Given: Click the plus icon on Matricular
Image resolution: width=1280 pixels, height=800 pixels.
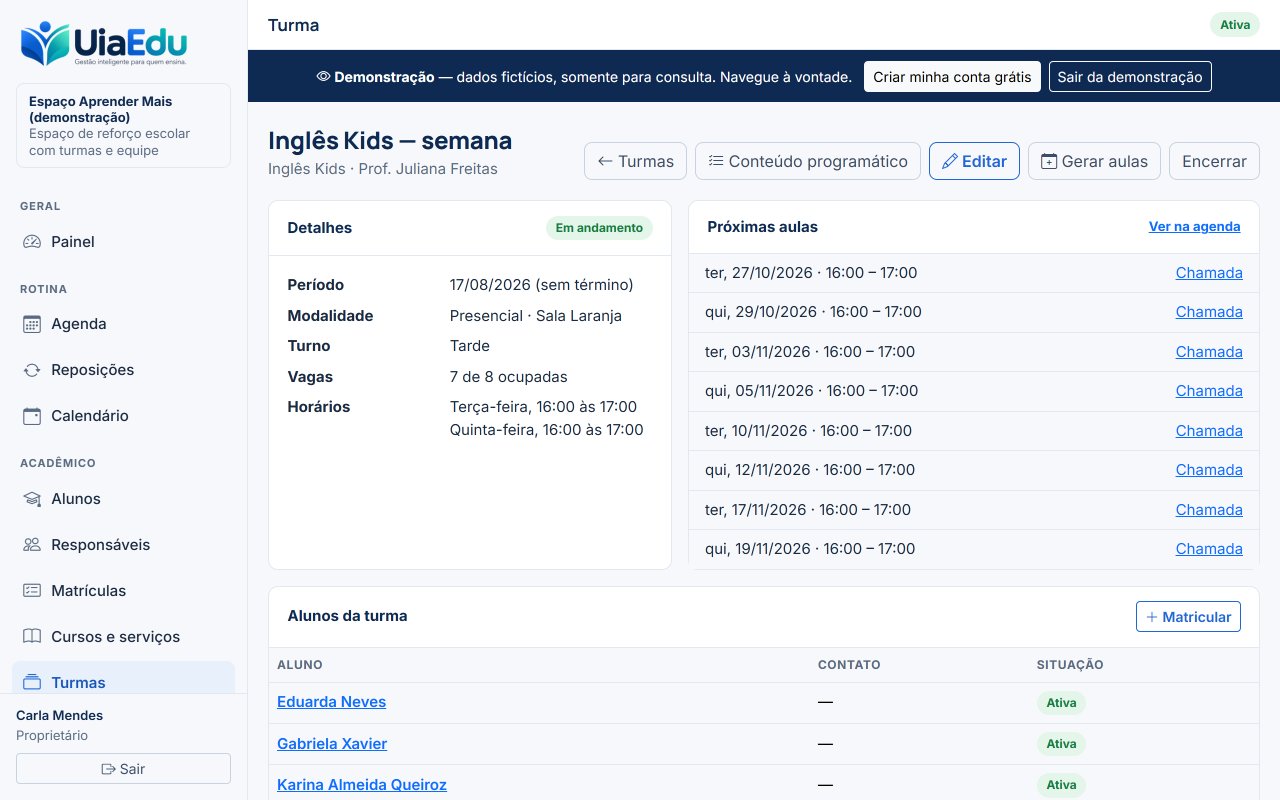Looking at the screenshot, I should coord(1152,617).
